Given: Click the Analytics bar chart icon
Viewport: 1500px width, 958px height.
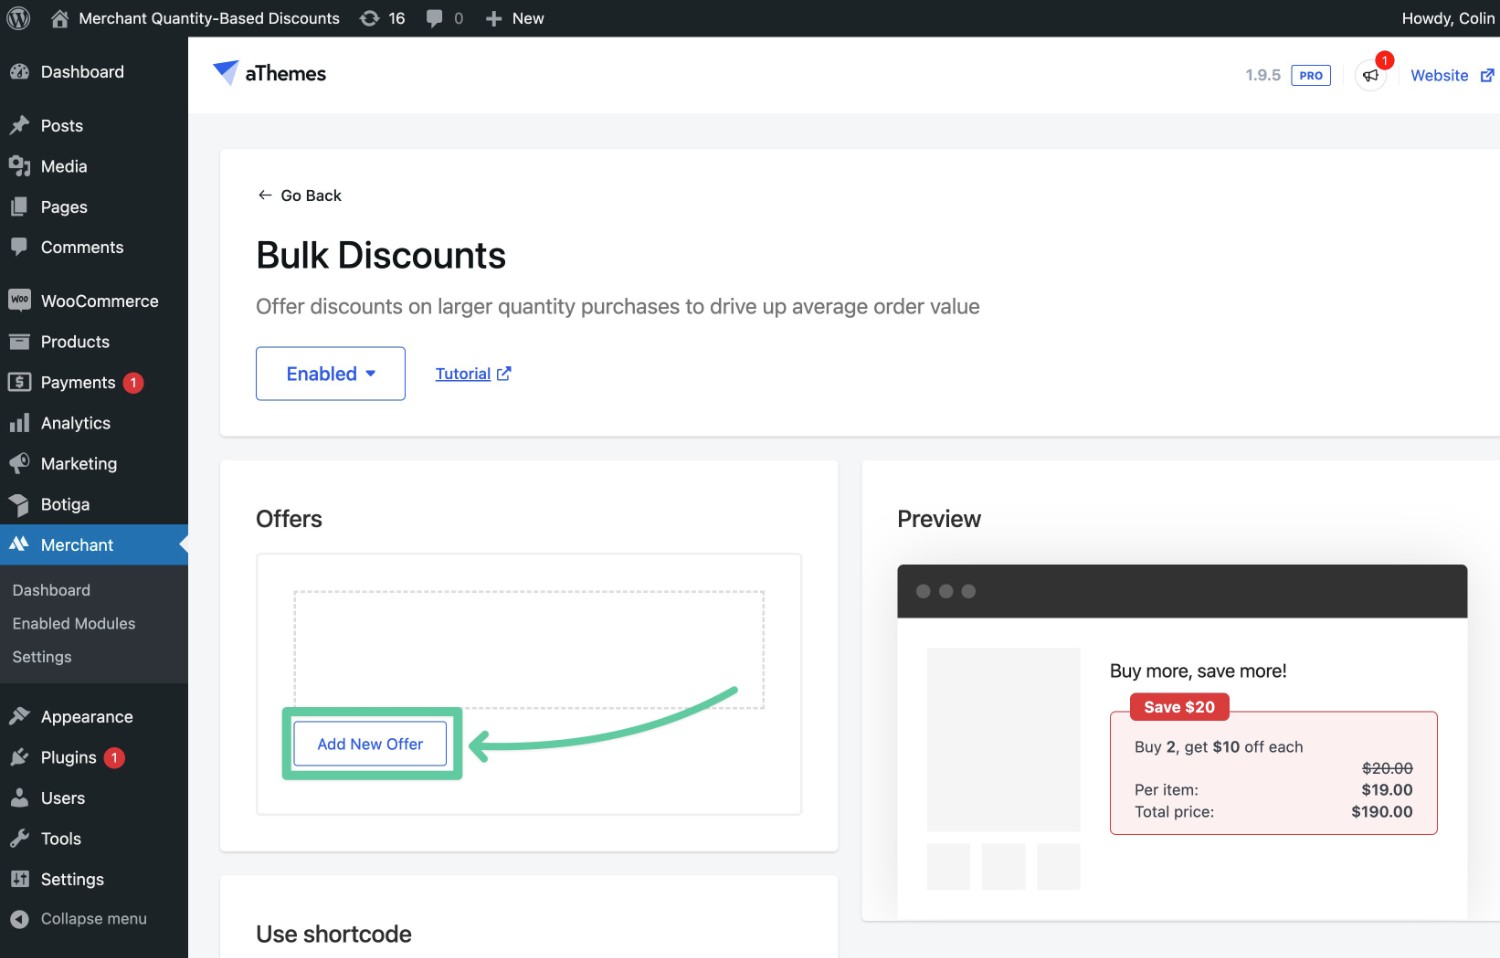Looking at the screenshot, I should point(19,423).
